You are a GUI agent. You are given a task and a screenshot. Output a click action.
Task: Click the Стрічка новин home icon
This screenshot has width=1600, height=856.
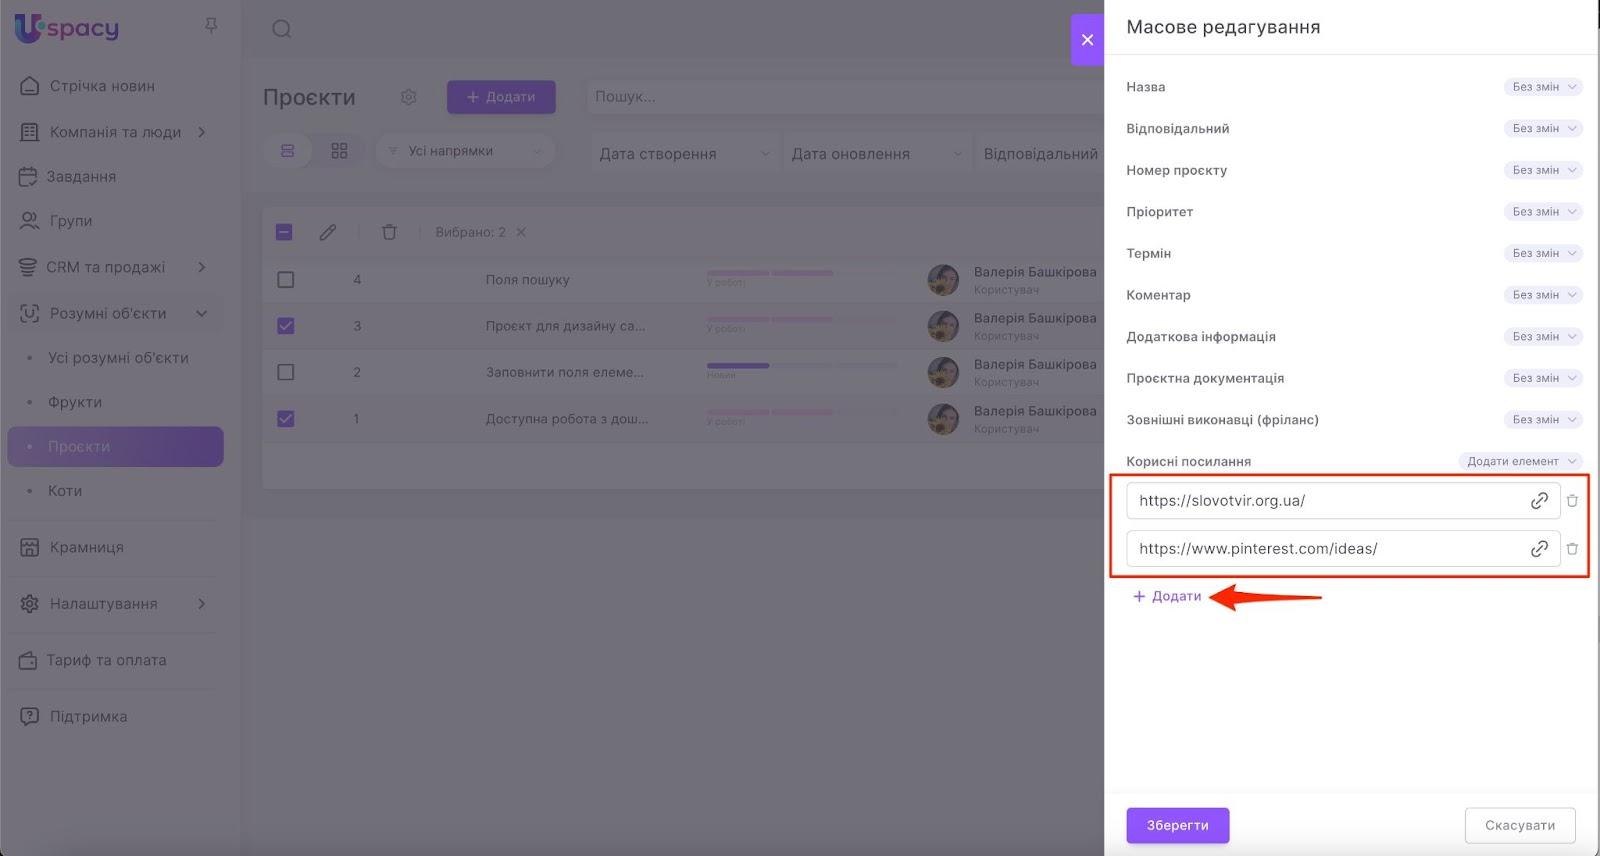30,86
